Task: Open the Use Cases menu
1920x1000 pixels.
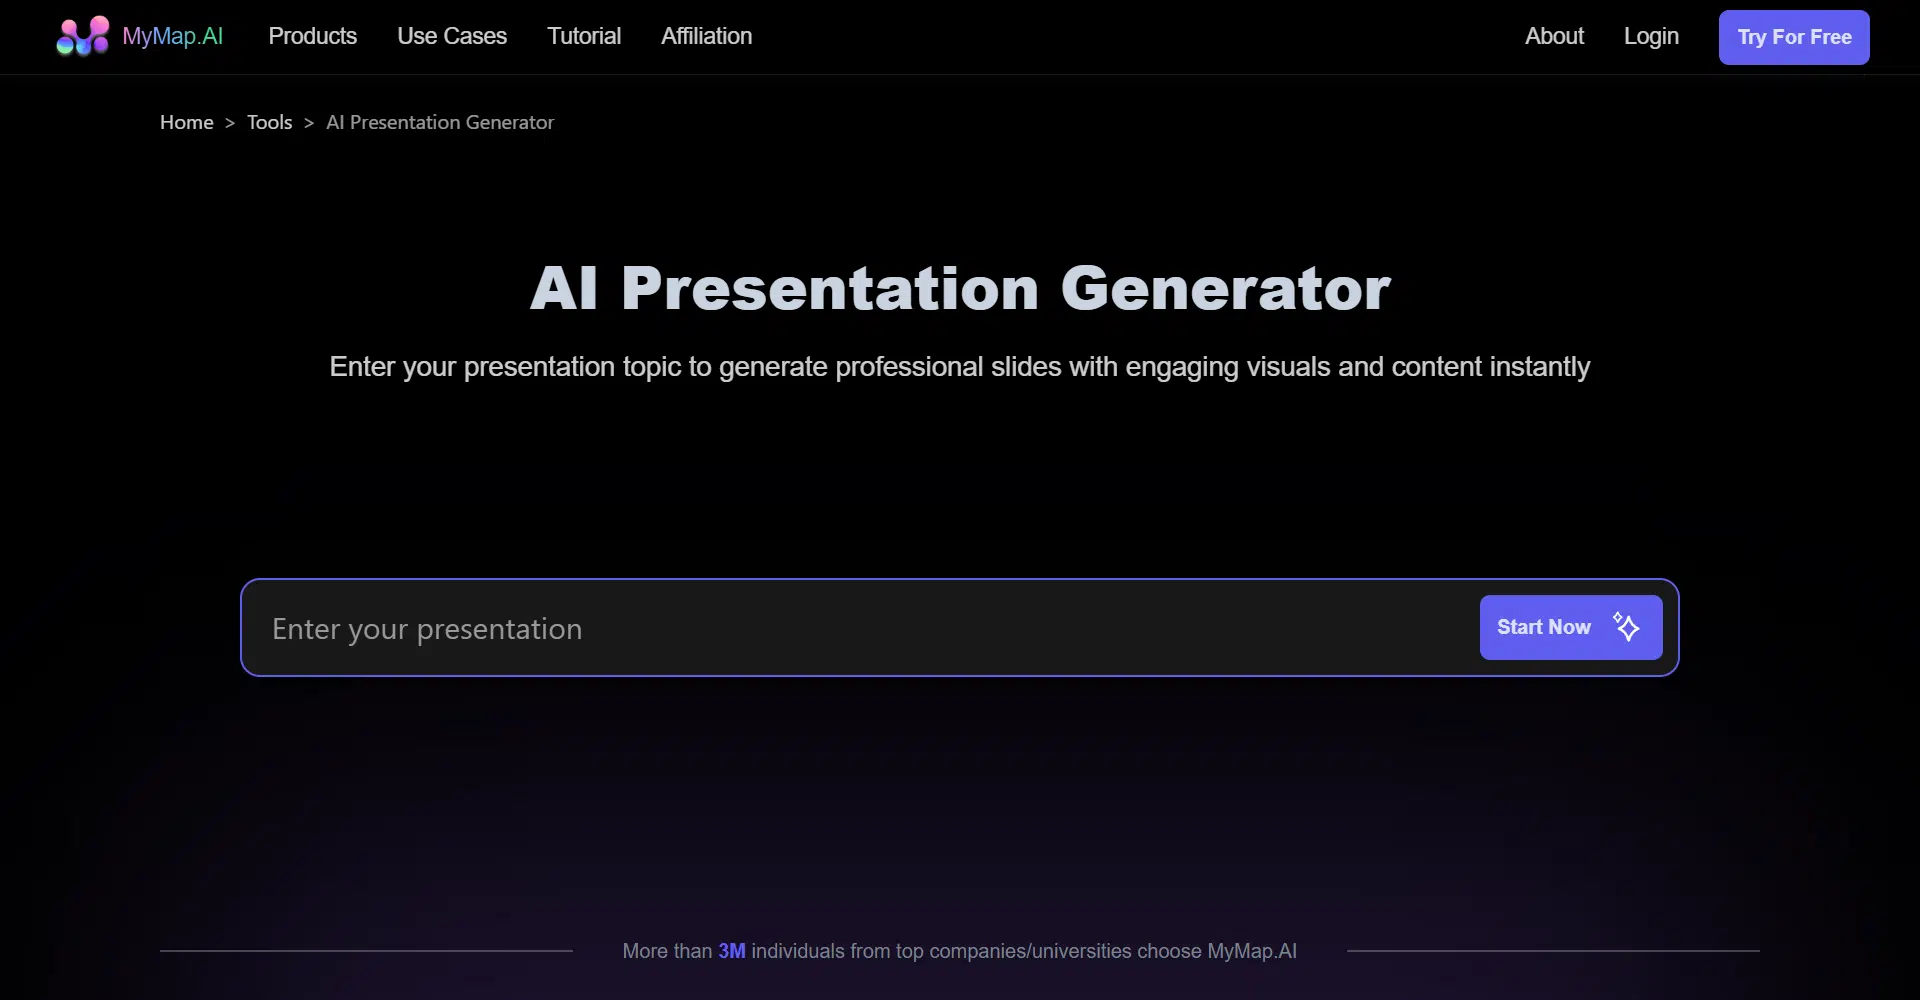Action: (452, 37)
